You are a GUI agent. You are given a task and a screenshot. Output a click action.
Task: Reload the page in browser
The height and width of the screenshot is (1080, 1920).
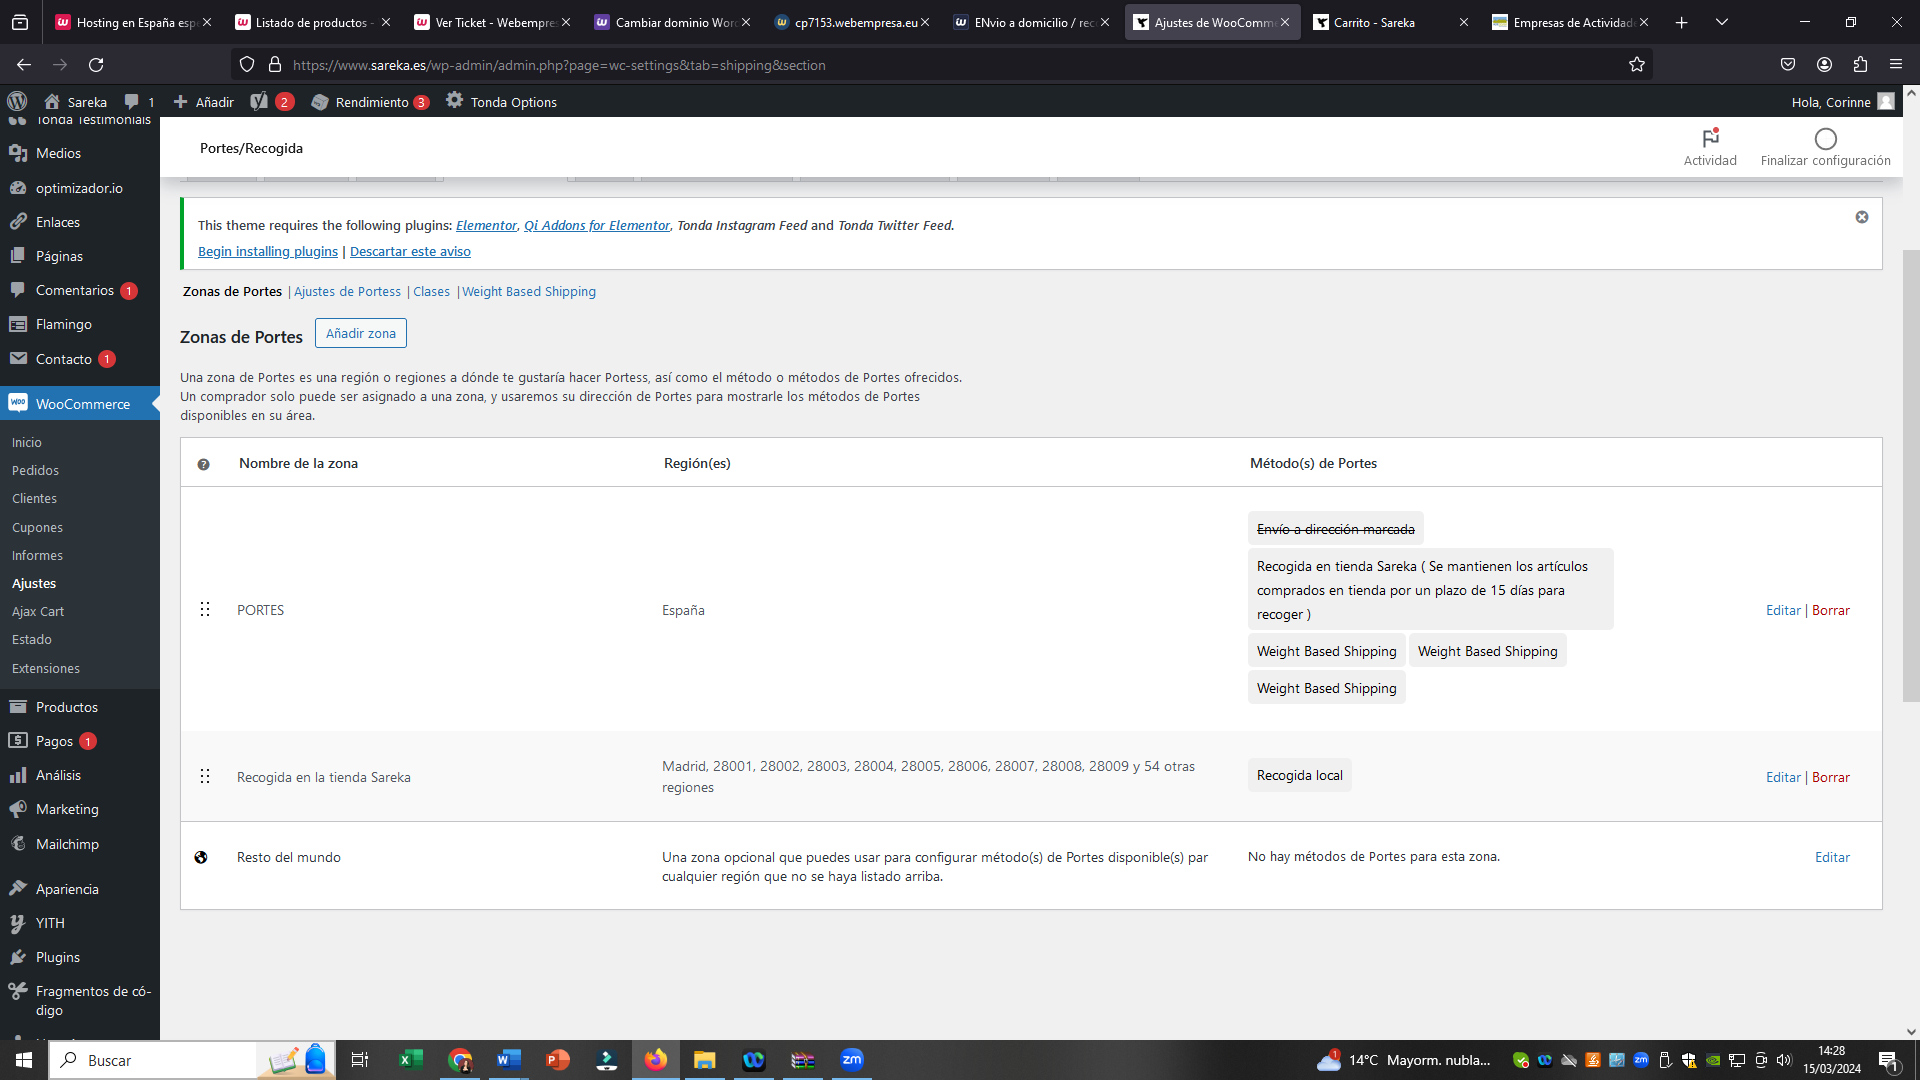[96, 65]
